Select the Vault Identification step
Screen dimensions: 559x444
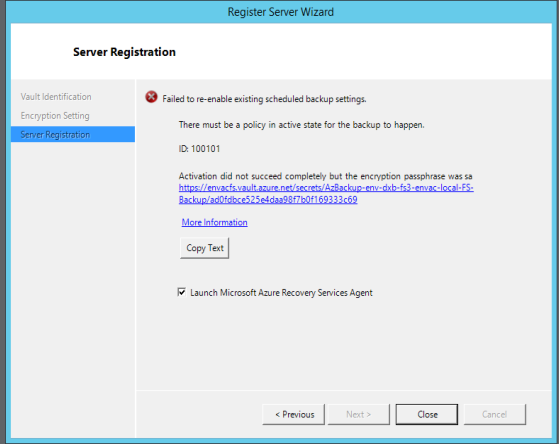56,97
